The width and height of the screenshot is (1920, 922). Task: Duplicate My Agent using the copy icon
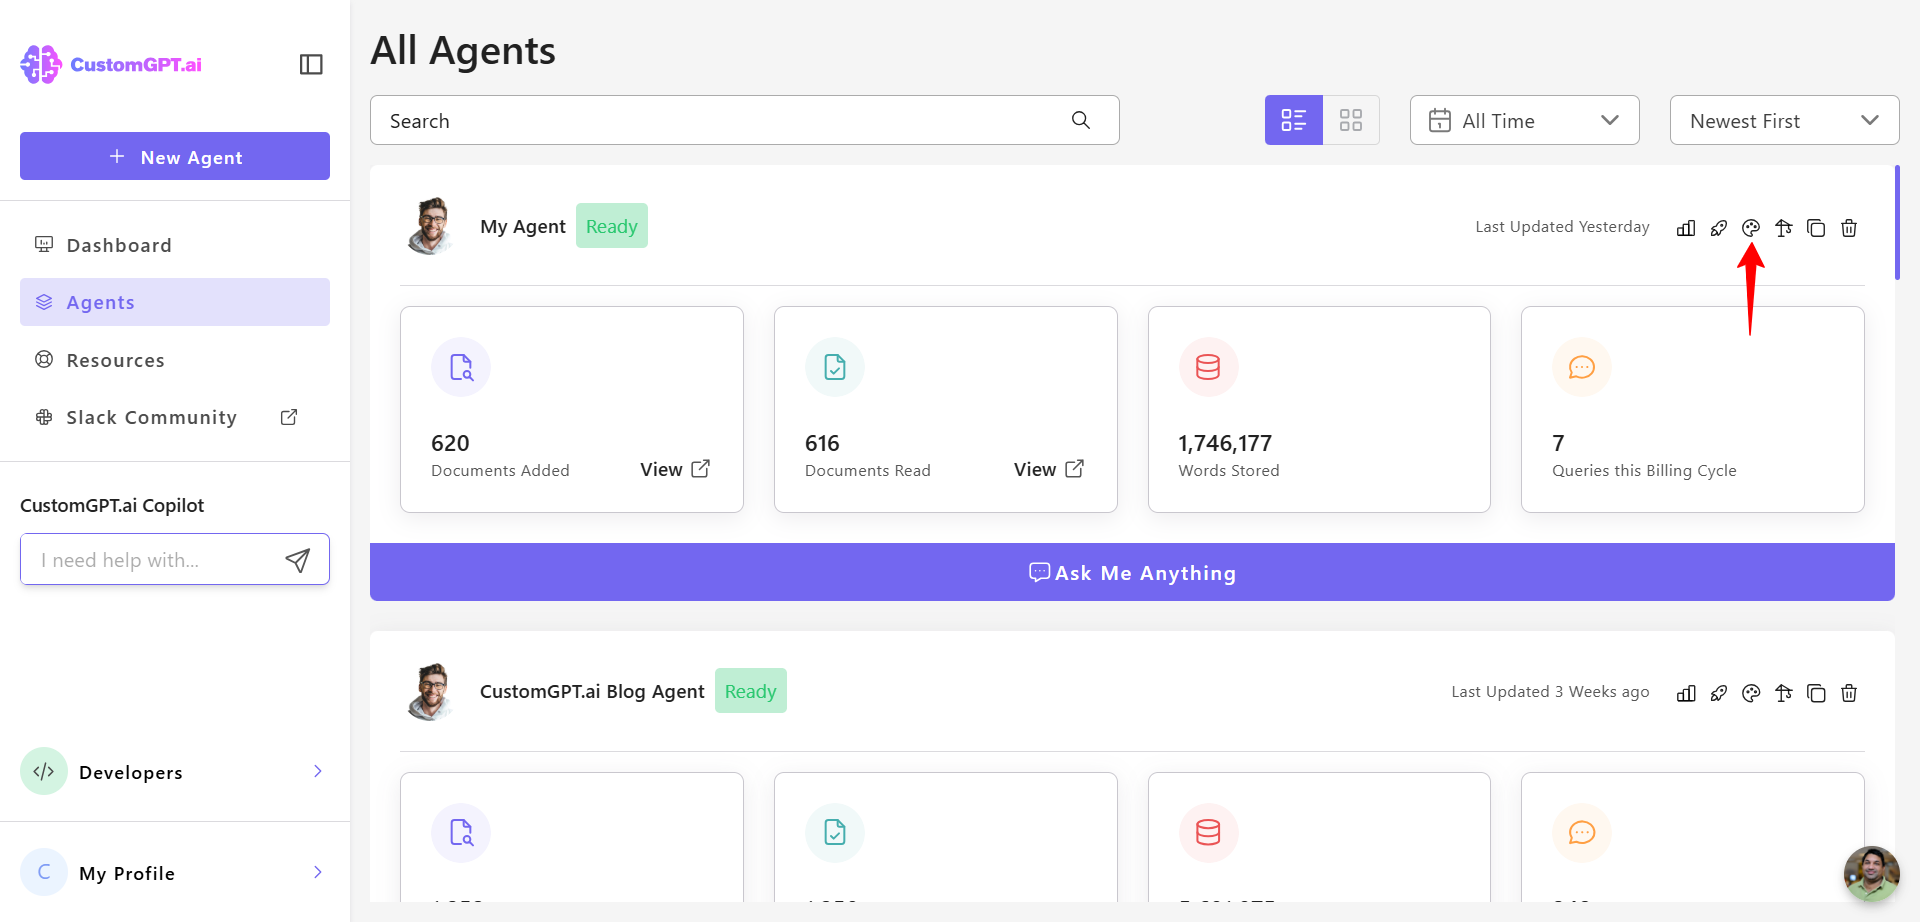pyautogui.click(x=1816, y=228)
